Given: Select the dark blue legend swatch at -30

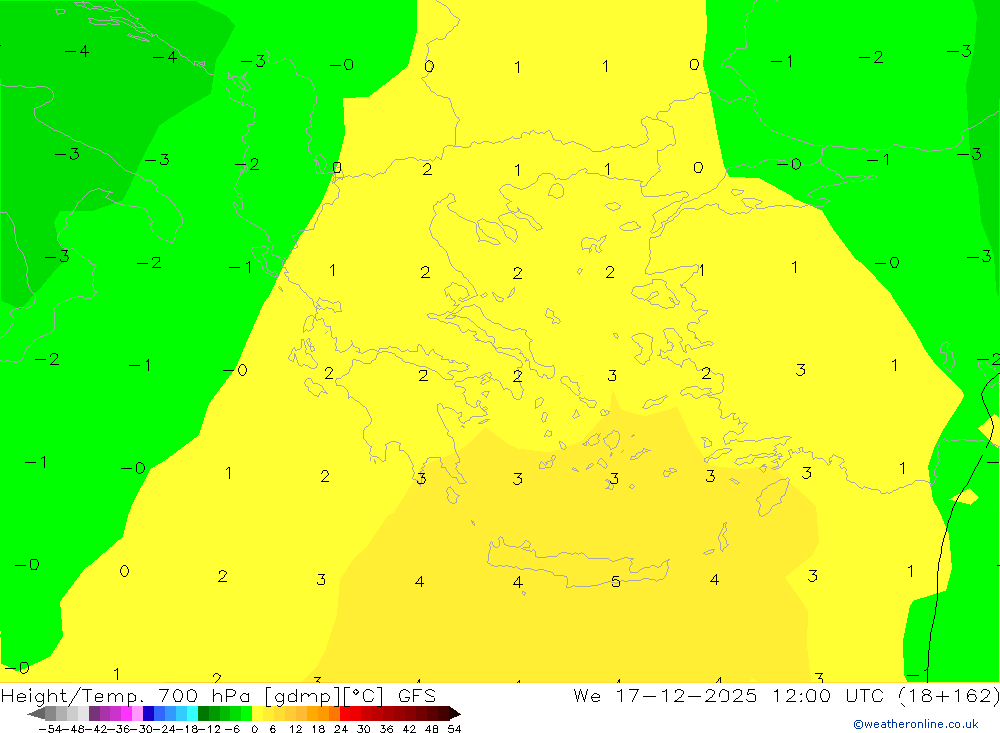Looking at the screenshot, I should 149,713.
